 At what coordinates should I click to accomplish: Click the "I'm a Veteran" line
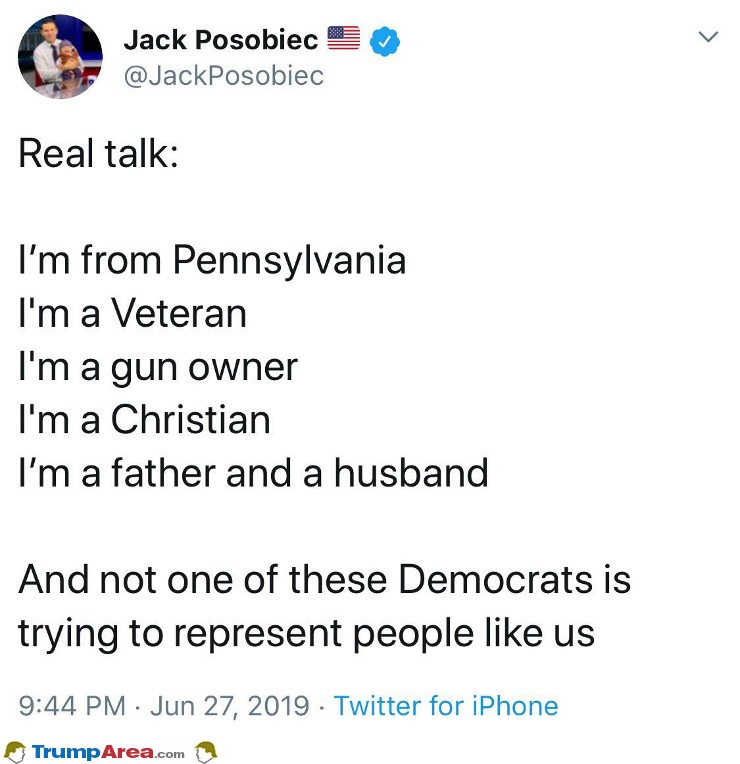(133, 313)
